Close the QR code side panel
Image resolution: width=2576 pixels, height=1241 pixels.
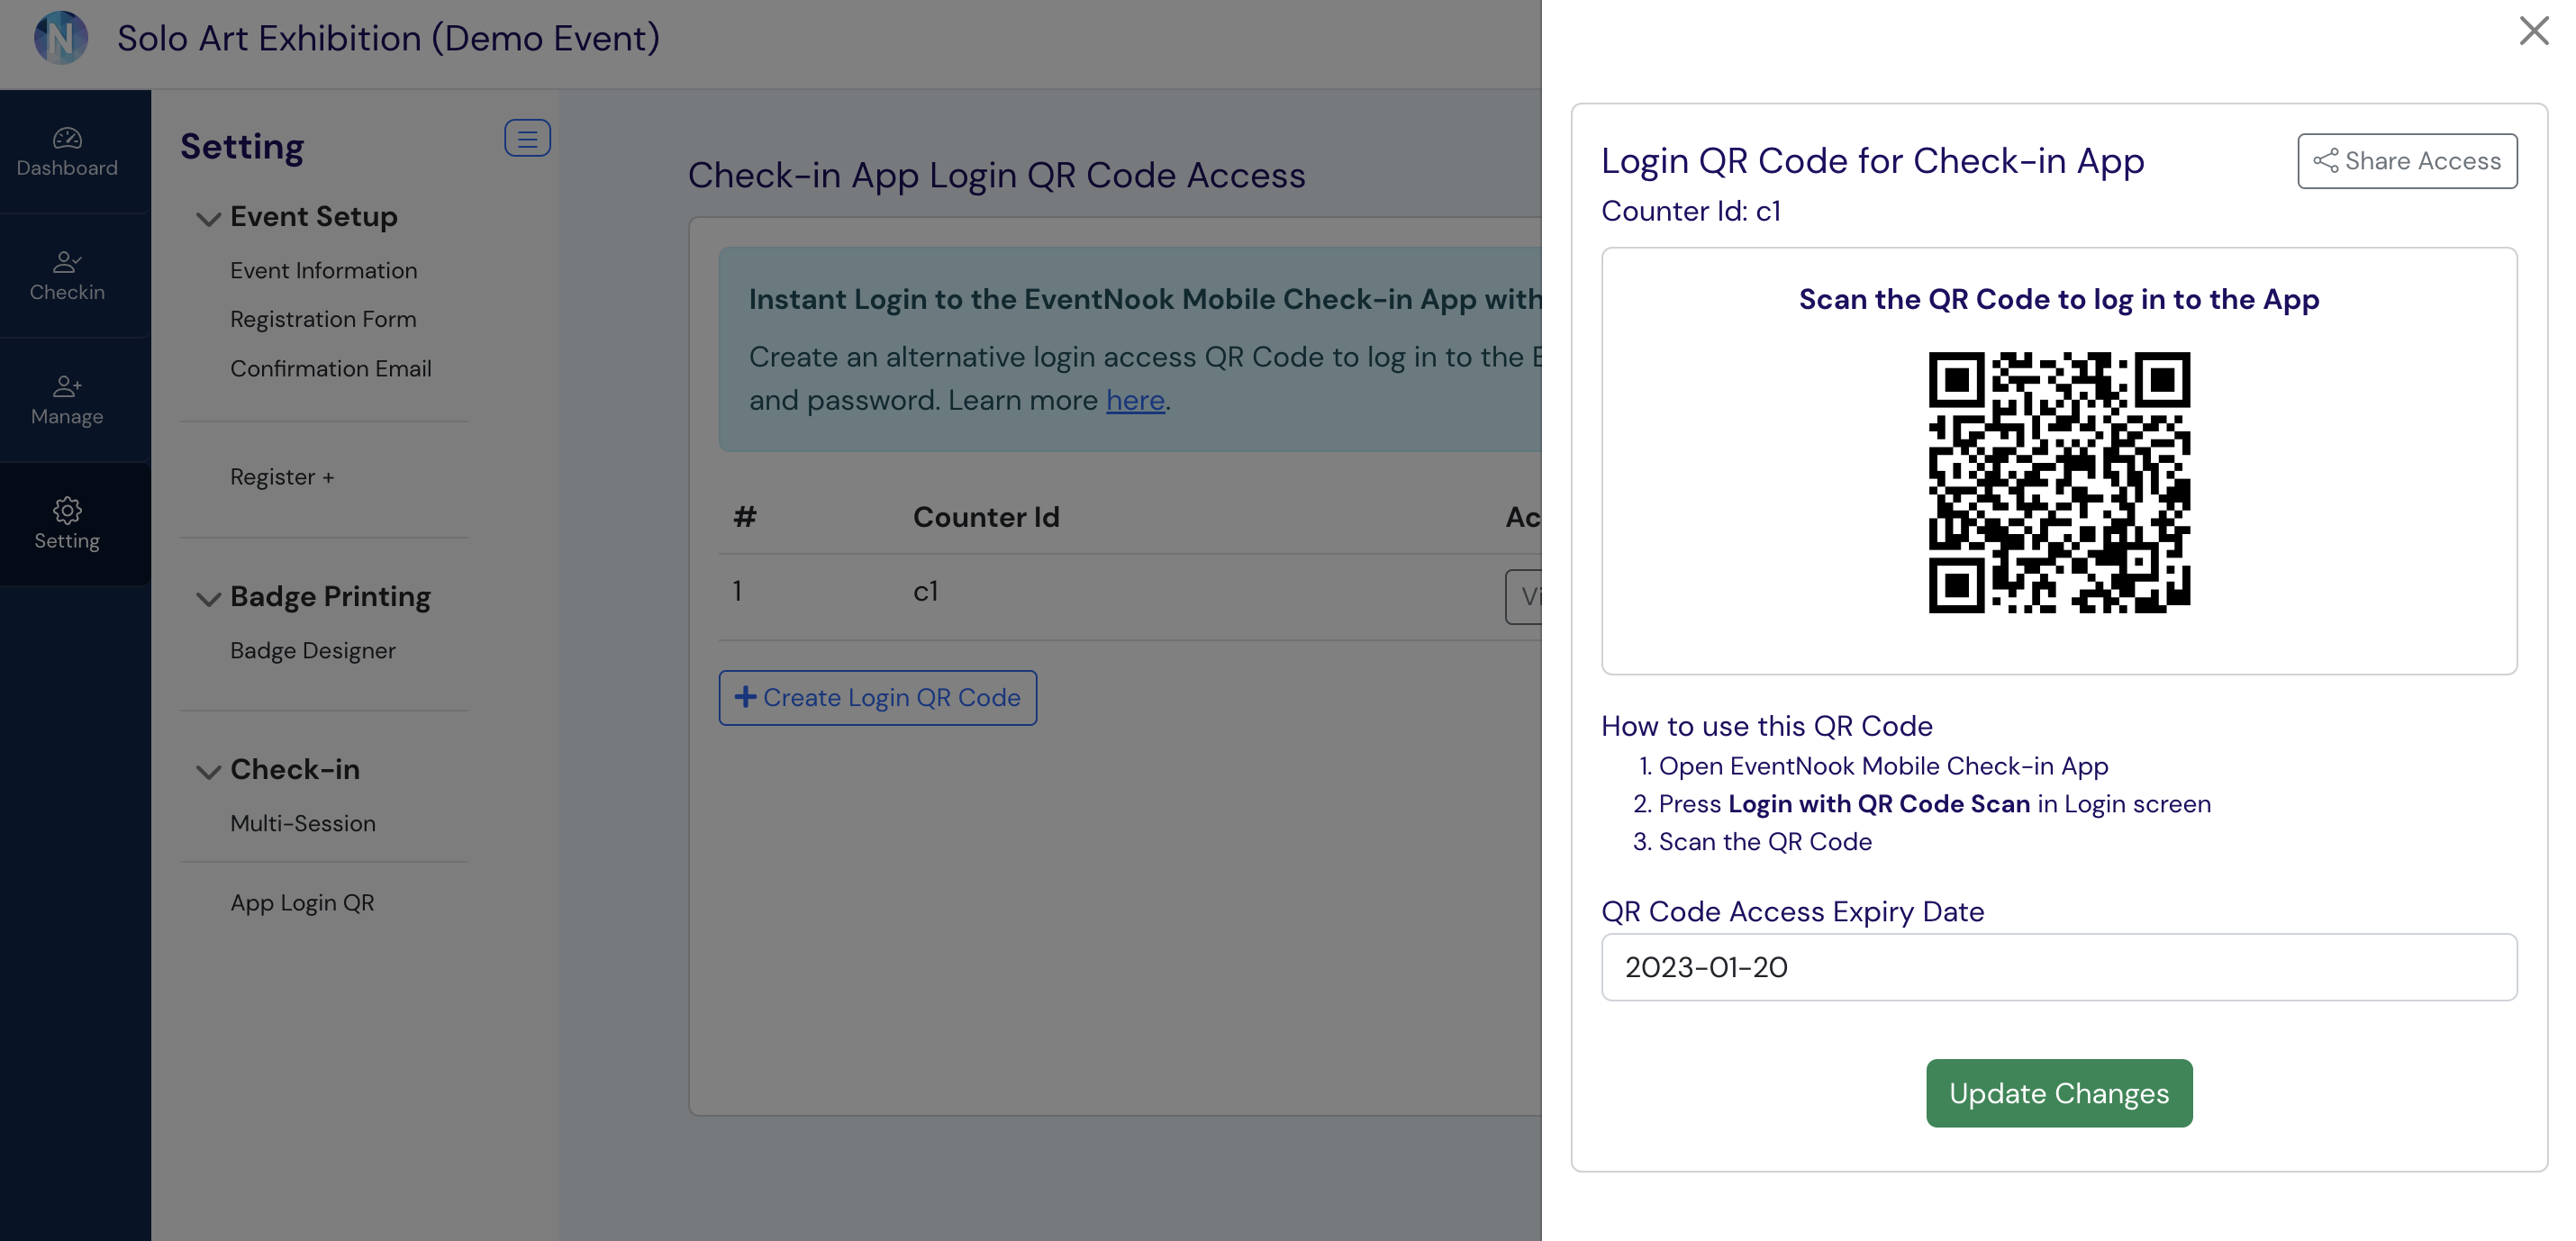coord(2533,31)
